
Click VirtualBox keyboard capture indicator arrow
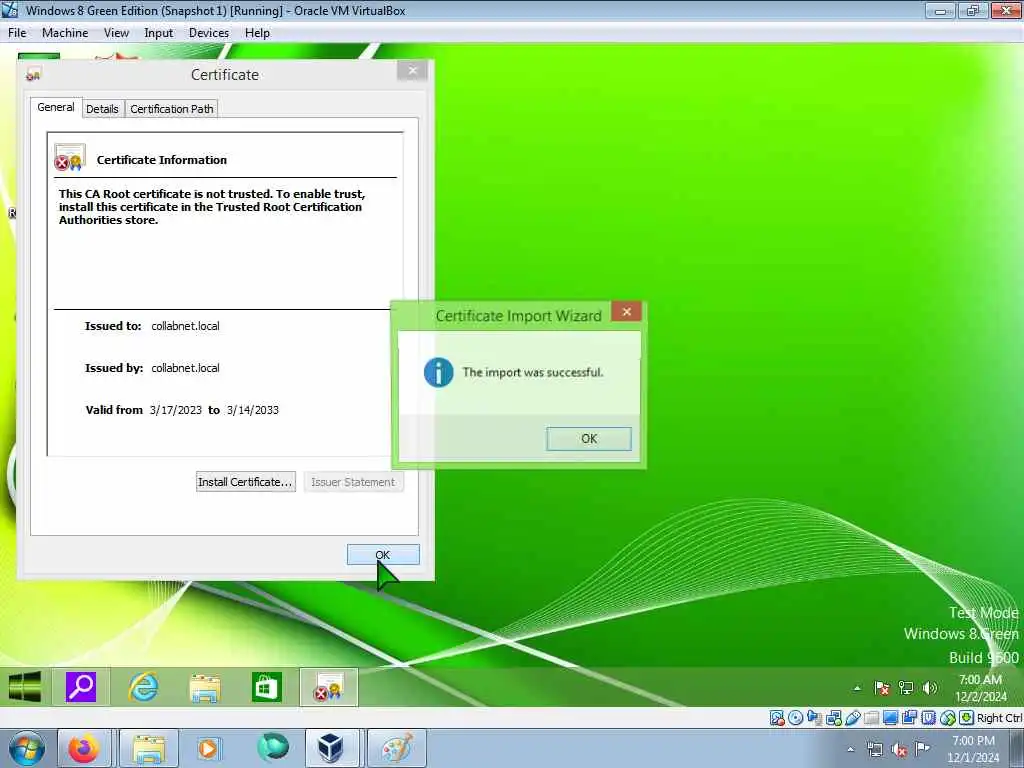coord(967,718)
